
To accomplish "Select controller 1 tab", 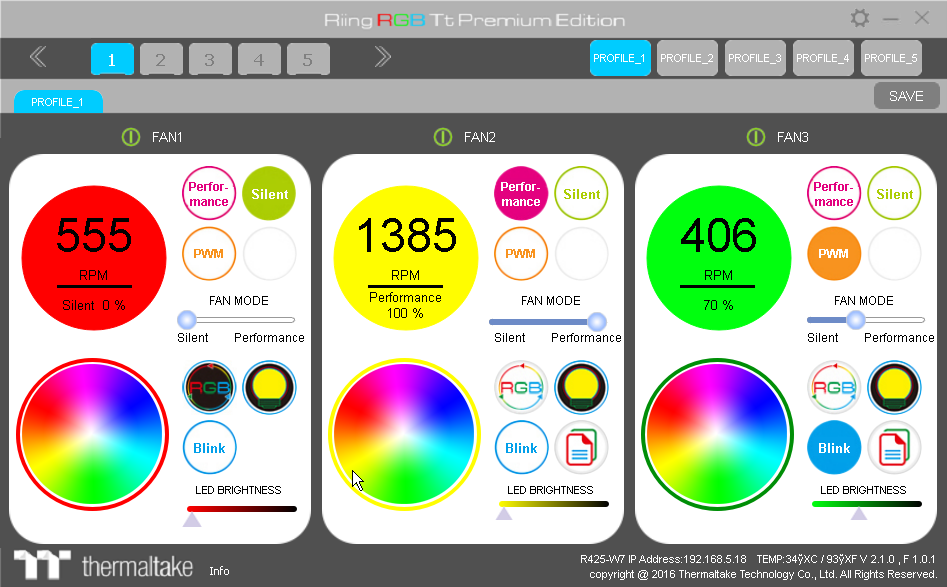I will tap(112, 59).
